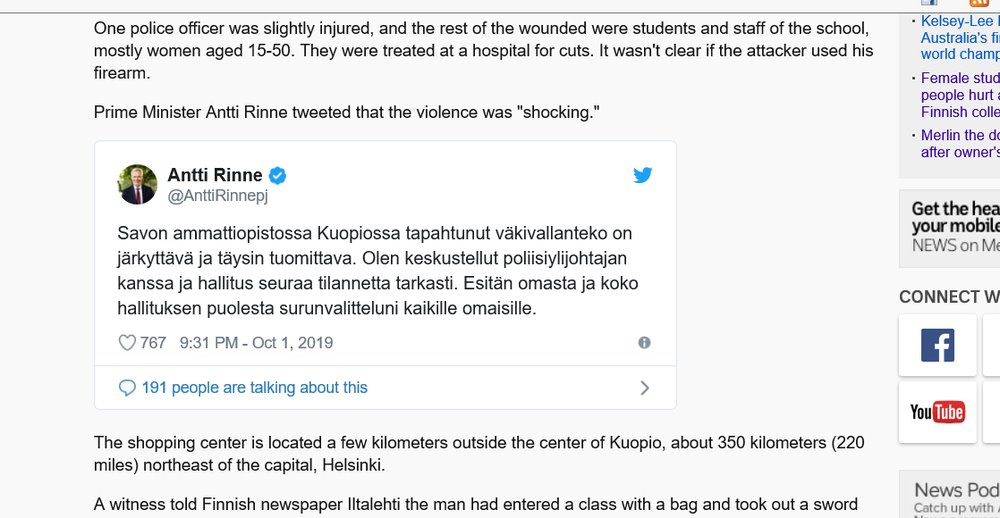Open the Antti Rinne display name link
The width and height of the screenshot is (1000, 518).
[215, 175]
